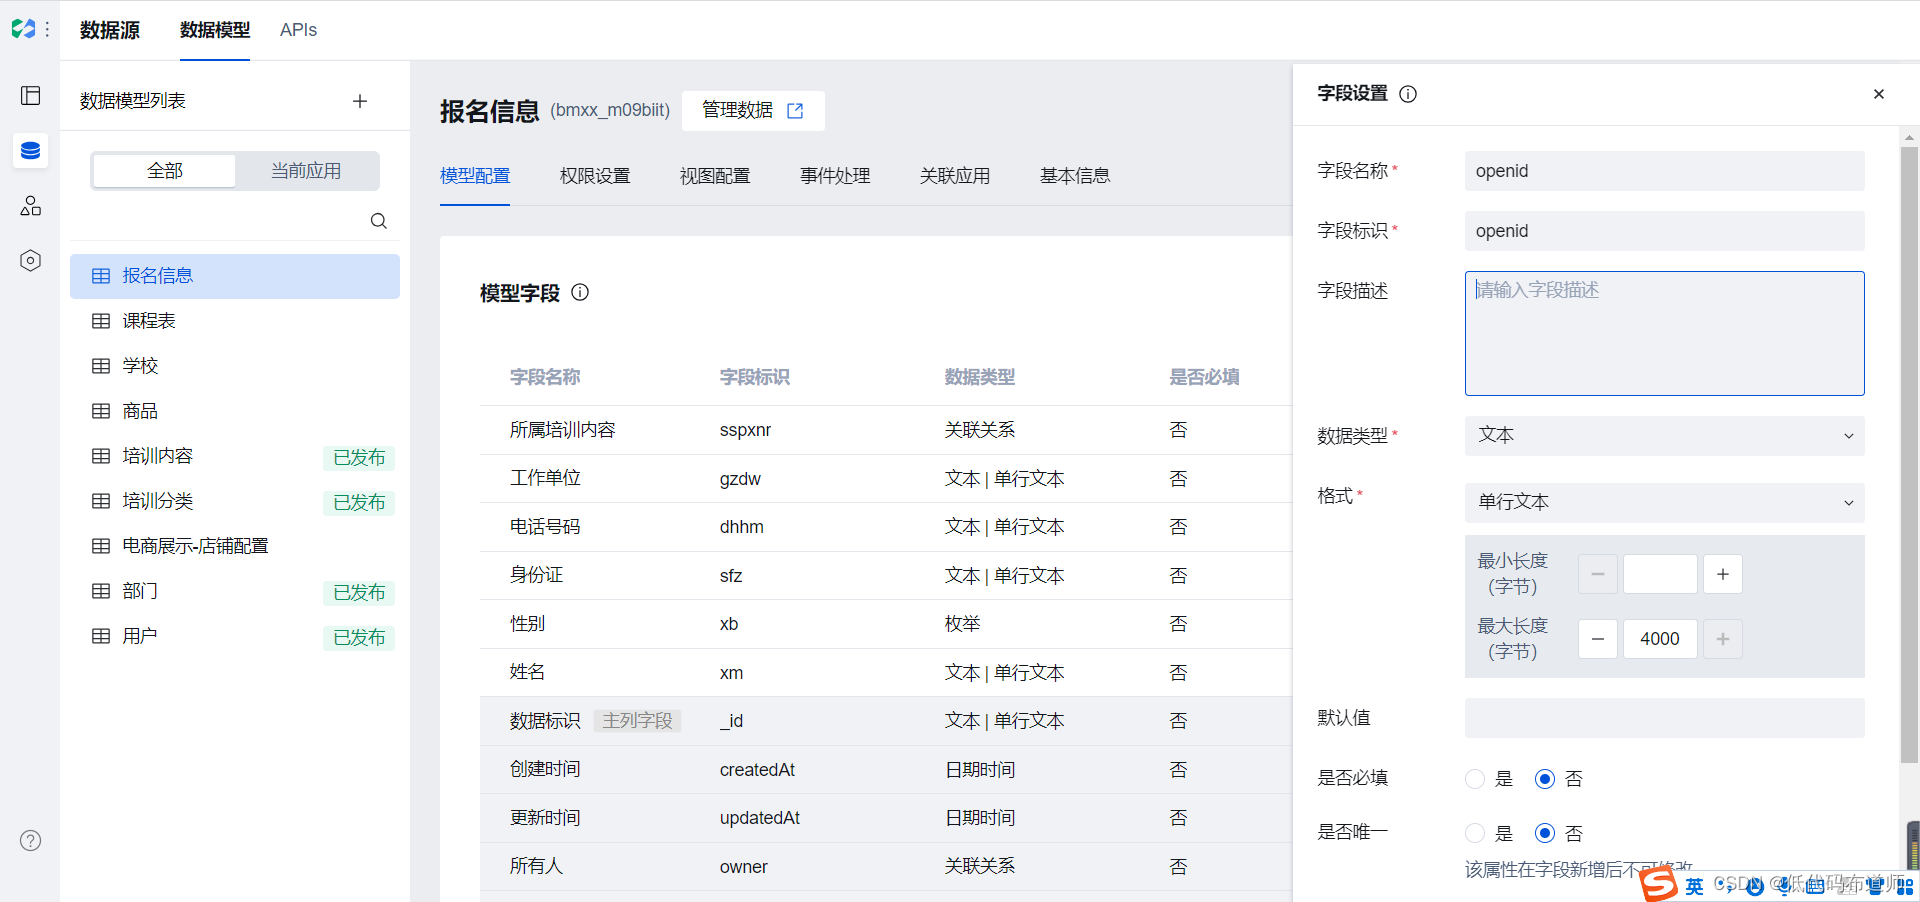The image size is (1920, 902).
Task: Click the 主列字段 tag on 数据标识
Action: click(637, 721)
